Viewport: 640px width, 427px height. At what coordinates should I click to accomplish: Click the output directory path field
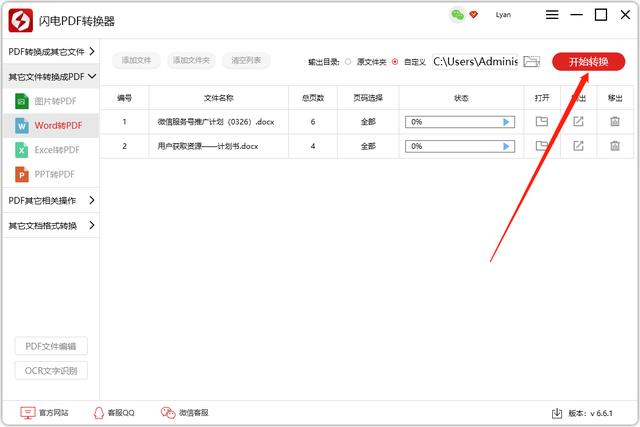point(475,61)
